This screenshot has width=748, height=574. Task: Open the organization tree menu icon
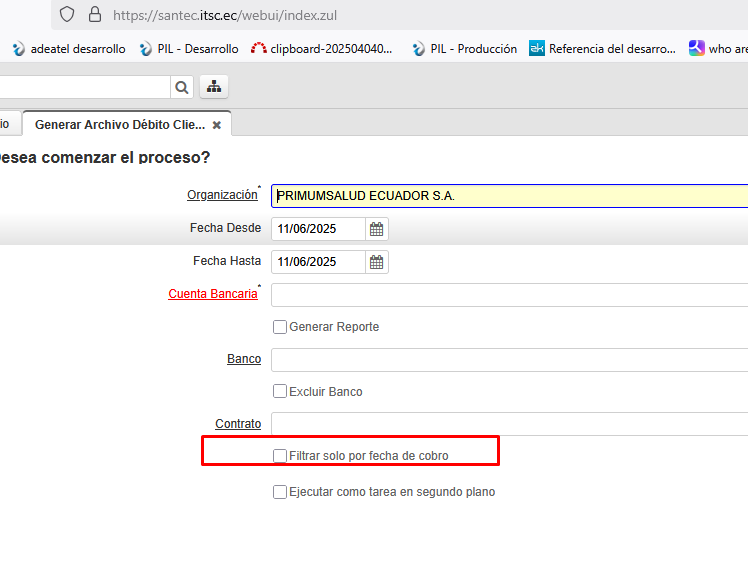[213, 87]
